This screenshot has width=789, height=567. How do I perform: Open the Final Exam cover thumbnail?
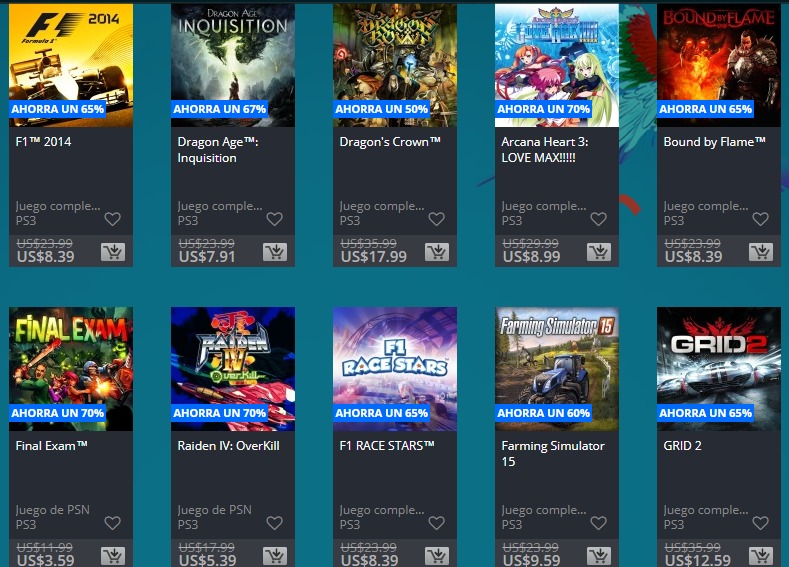71,369
